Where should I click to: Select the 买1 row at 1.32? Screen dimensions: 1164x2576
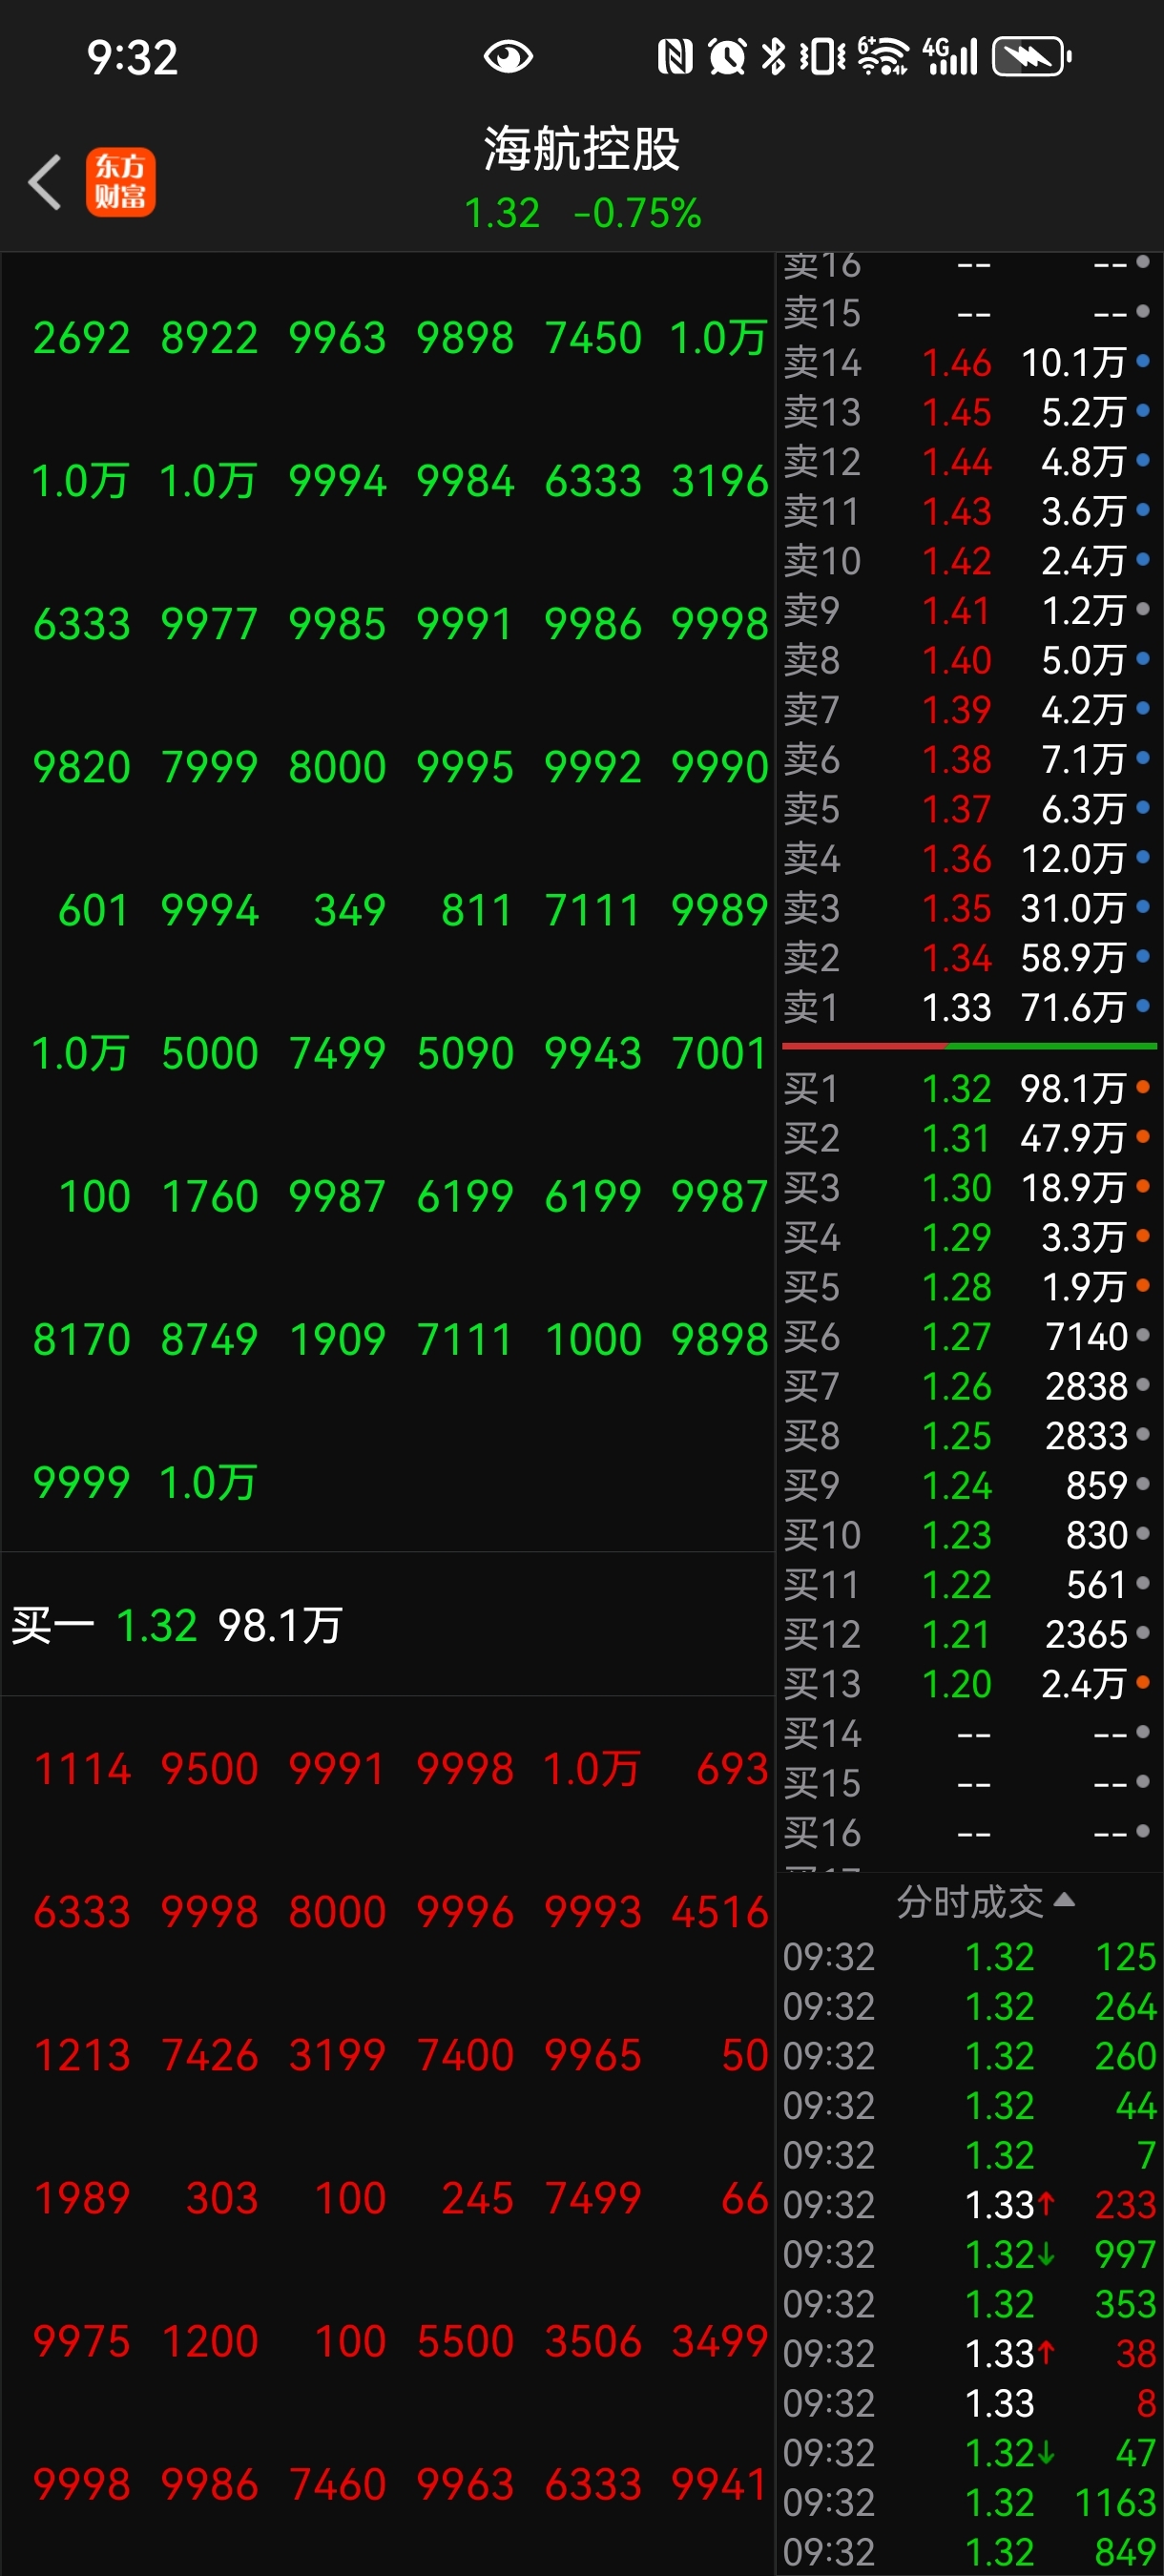point(969,1088)
